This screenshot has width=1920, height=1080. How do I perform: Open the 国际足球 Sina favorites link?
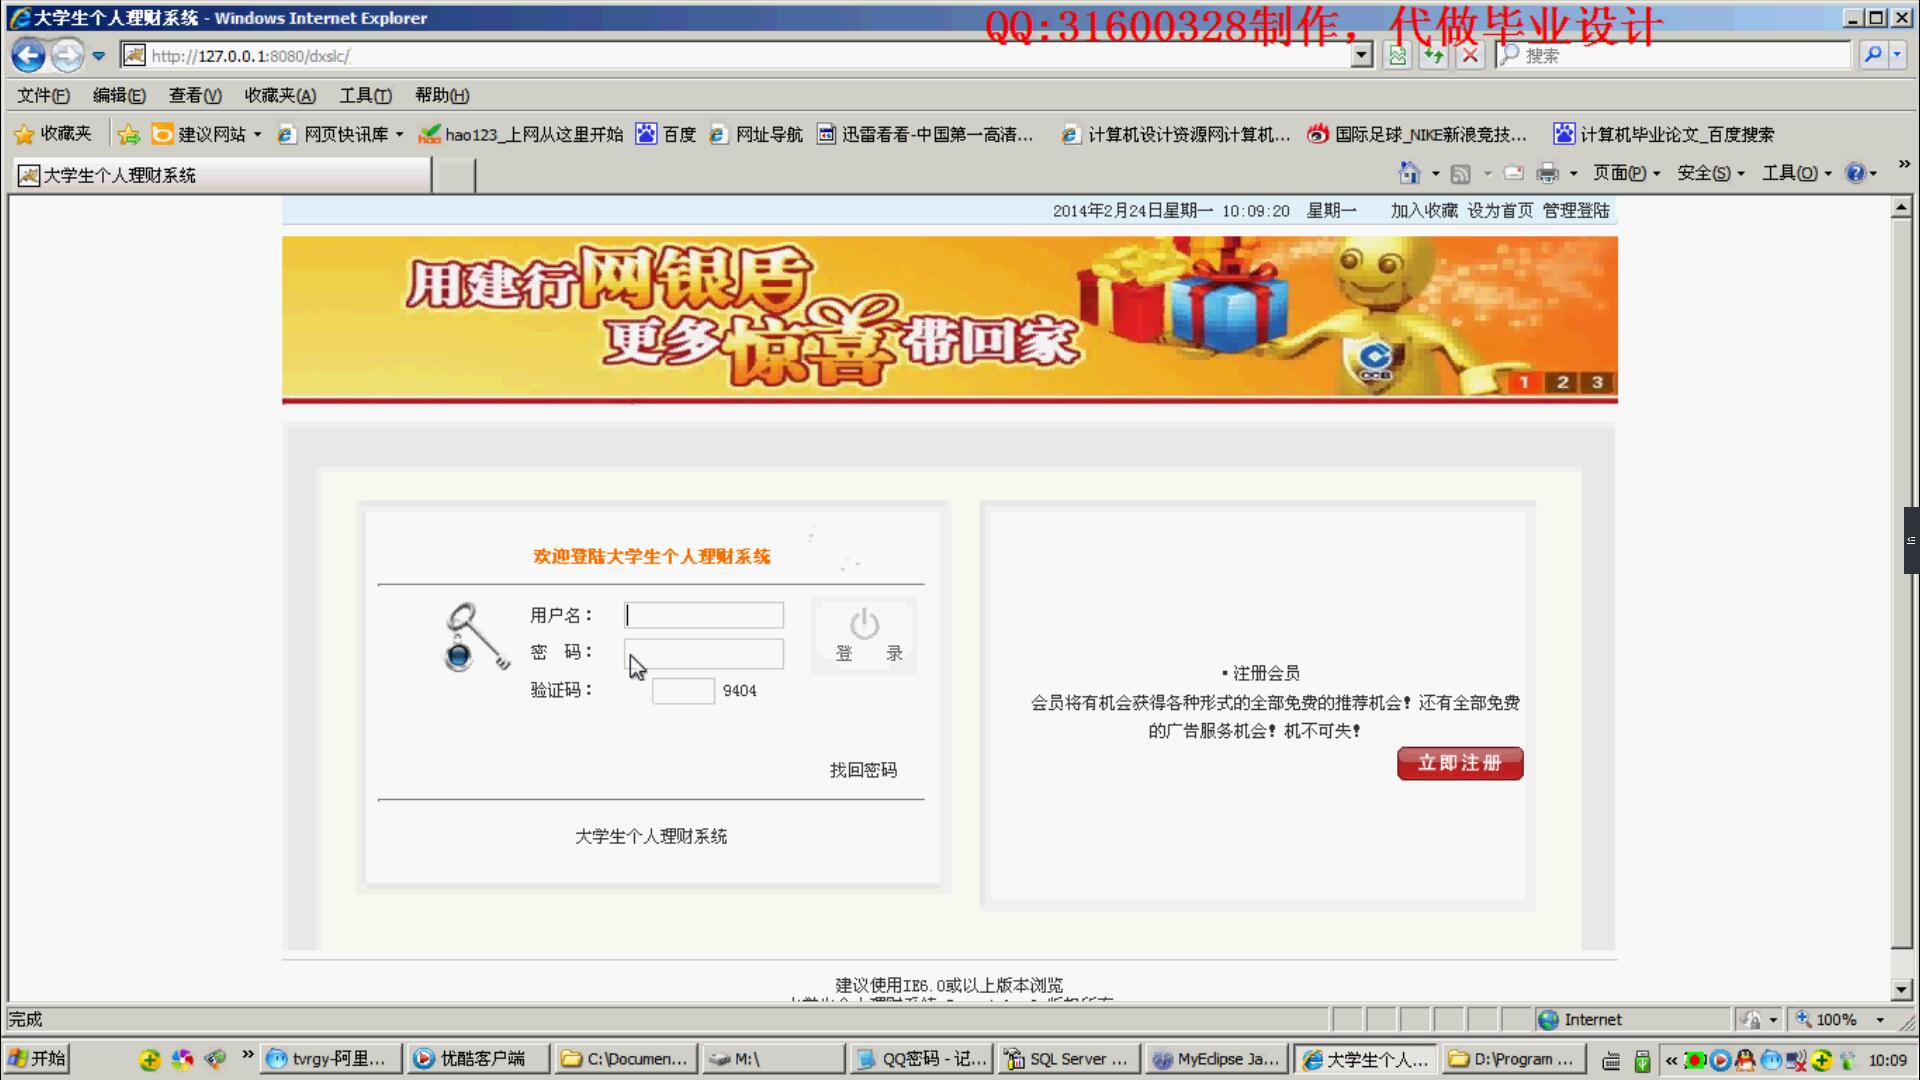pyautogui.click(x=1418, y=134)
